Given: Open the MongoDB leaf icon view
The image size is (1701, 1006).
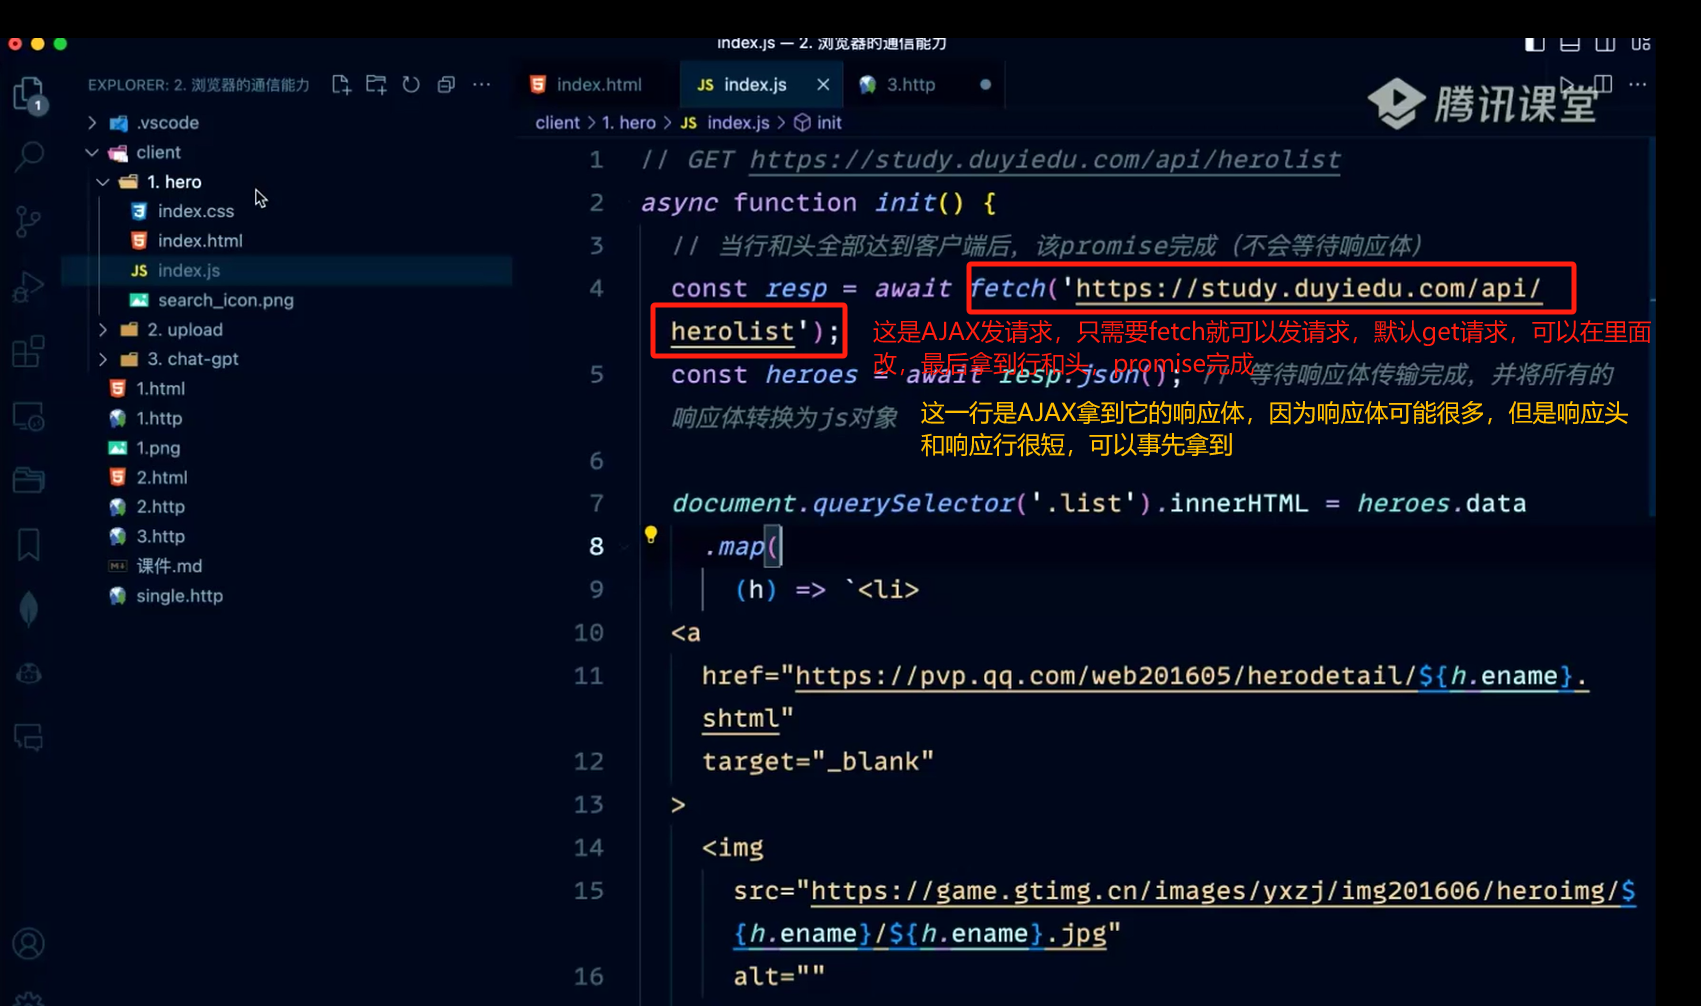Looking at the screenshot, I should tap(29, 608).
